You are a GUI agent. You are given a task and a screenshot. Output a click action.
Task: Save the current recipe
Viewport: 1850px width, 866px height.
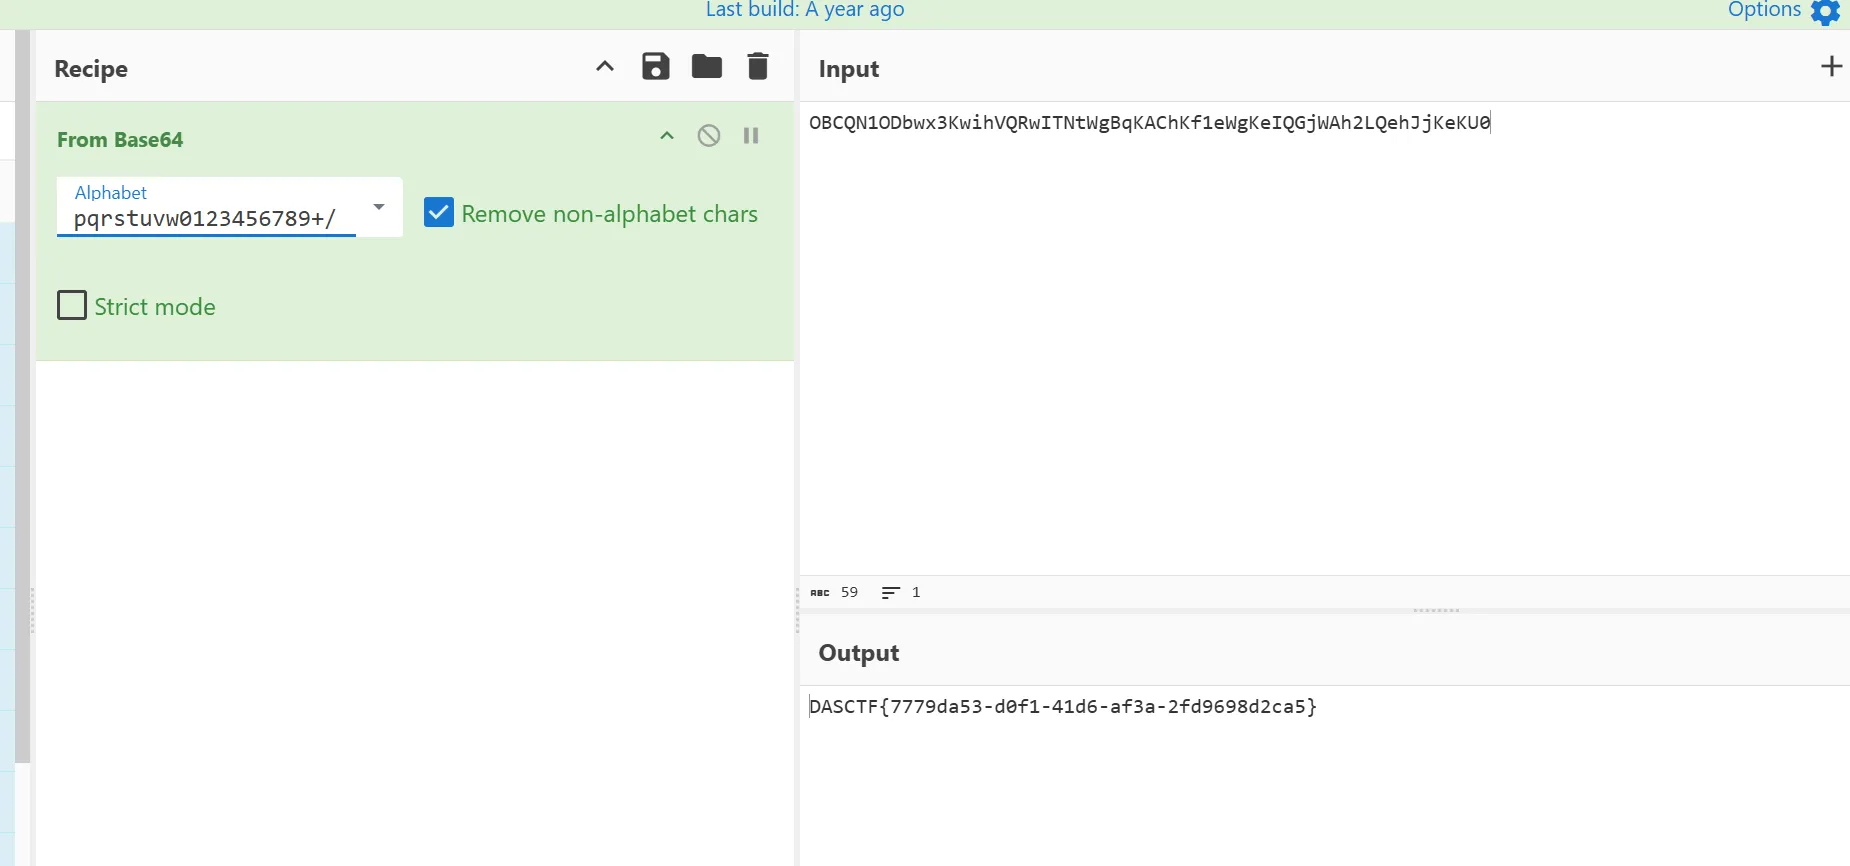click(x=655, y=67)
